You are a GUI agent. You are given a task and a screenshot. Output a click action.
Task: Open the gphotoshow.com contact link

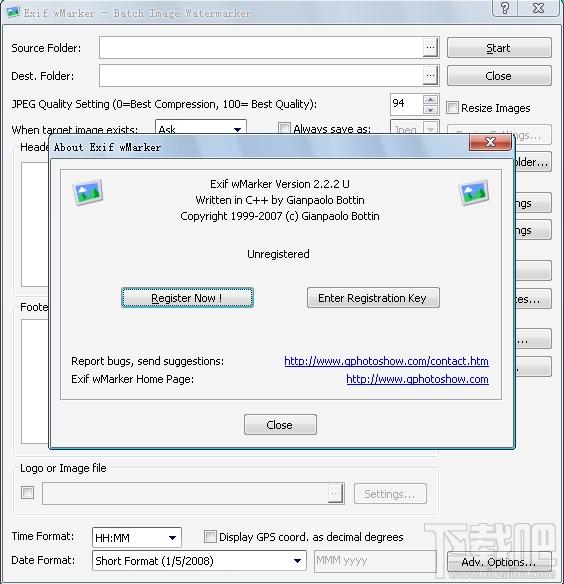386,361
